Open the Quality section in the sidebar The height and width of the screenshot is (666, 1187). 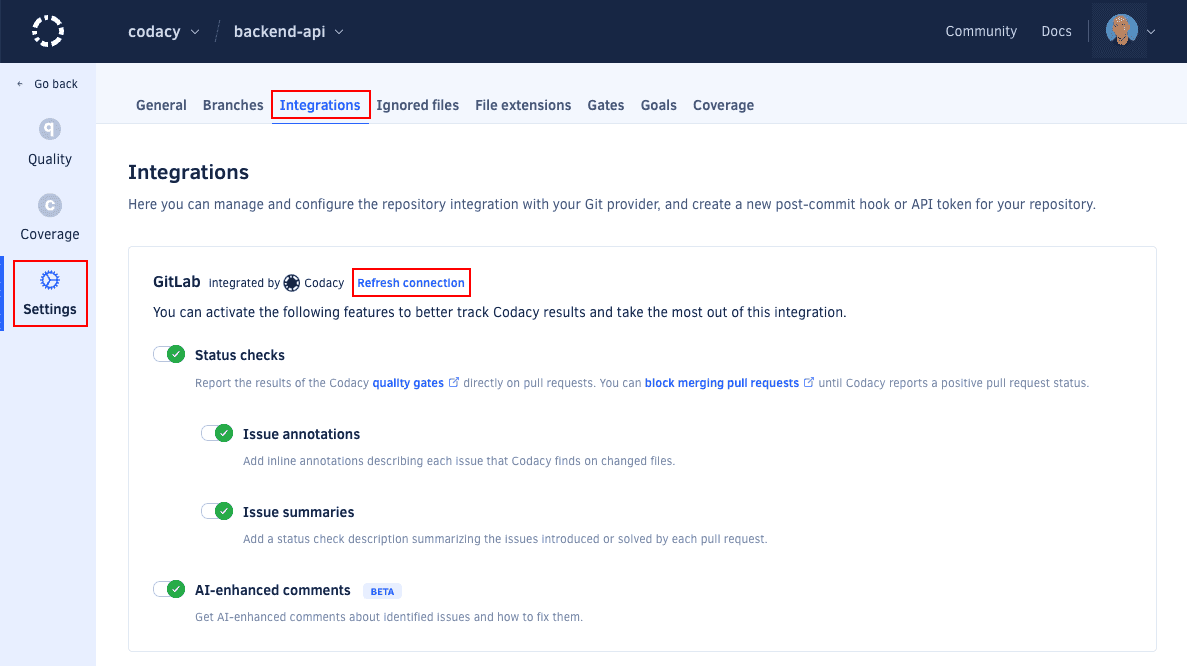coord(49,143)
